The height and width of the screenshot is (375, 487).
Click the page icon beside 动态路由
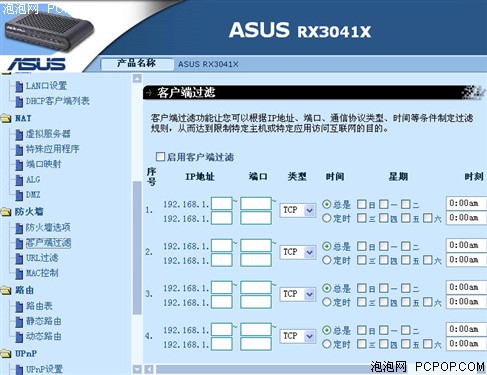tap(19, 337)
